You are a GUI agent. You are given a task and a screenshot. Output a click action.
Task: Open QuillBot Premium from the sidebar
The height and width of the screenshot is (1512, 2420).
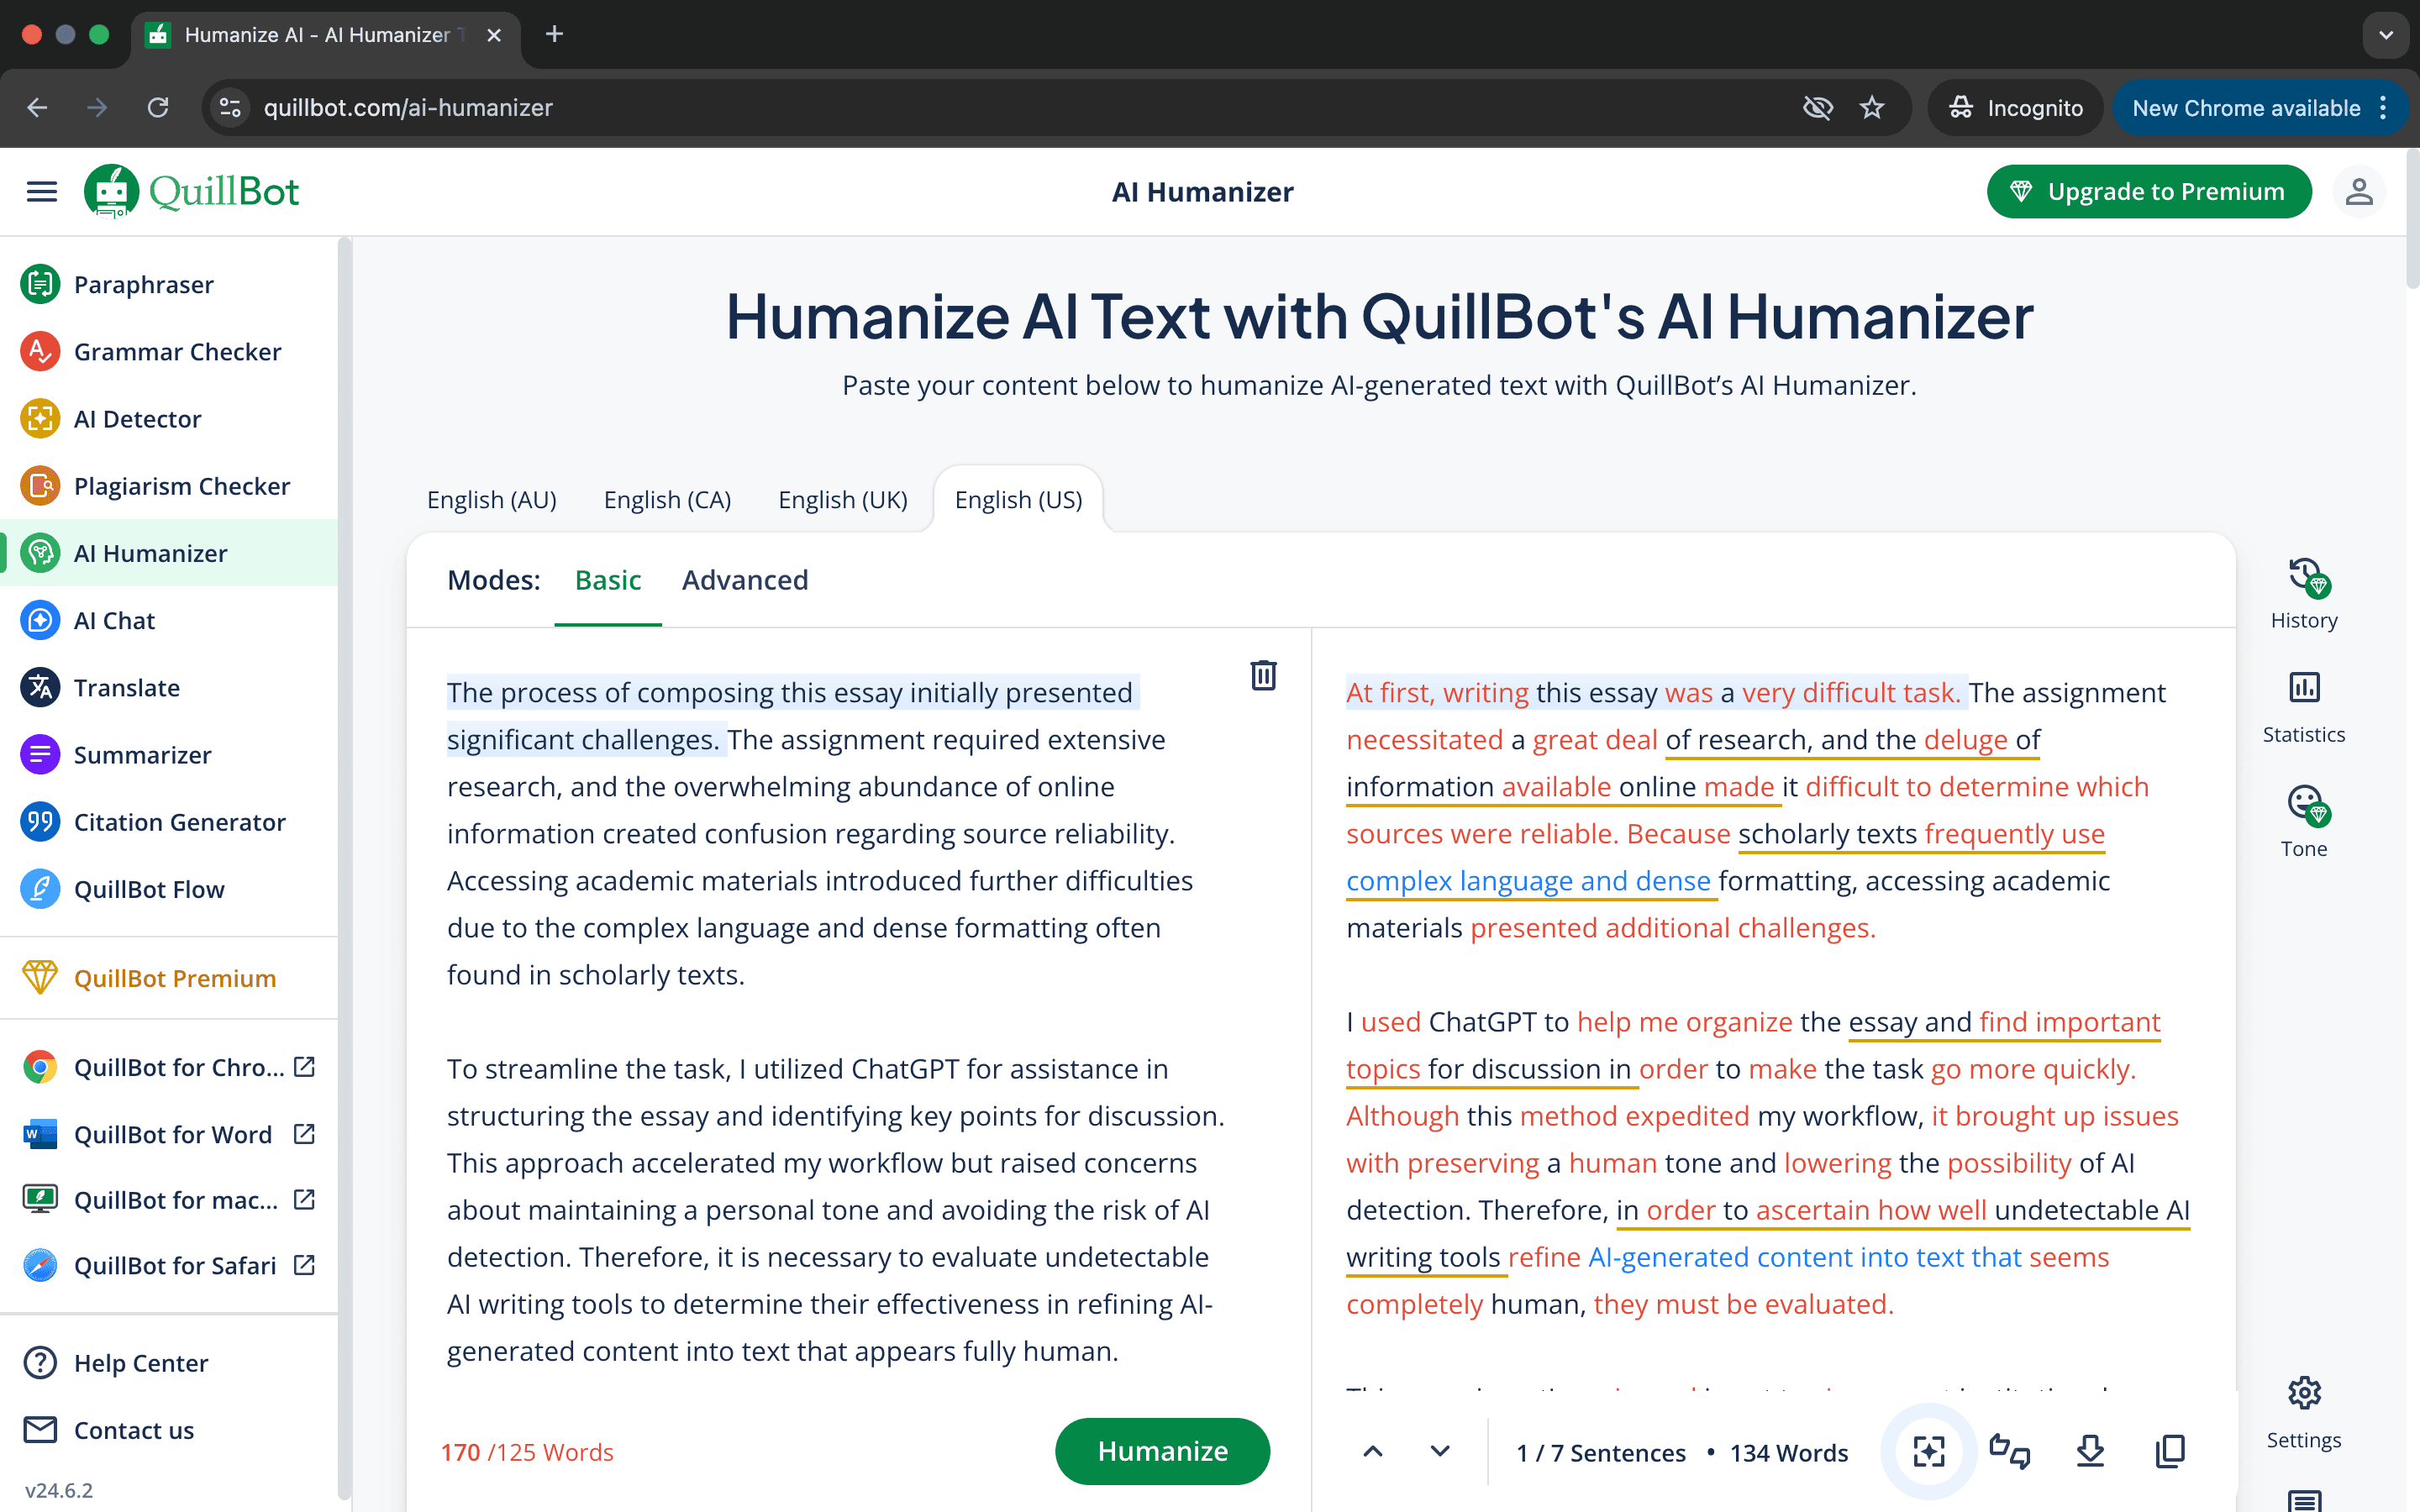click(x=169, y=978)
